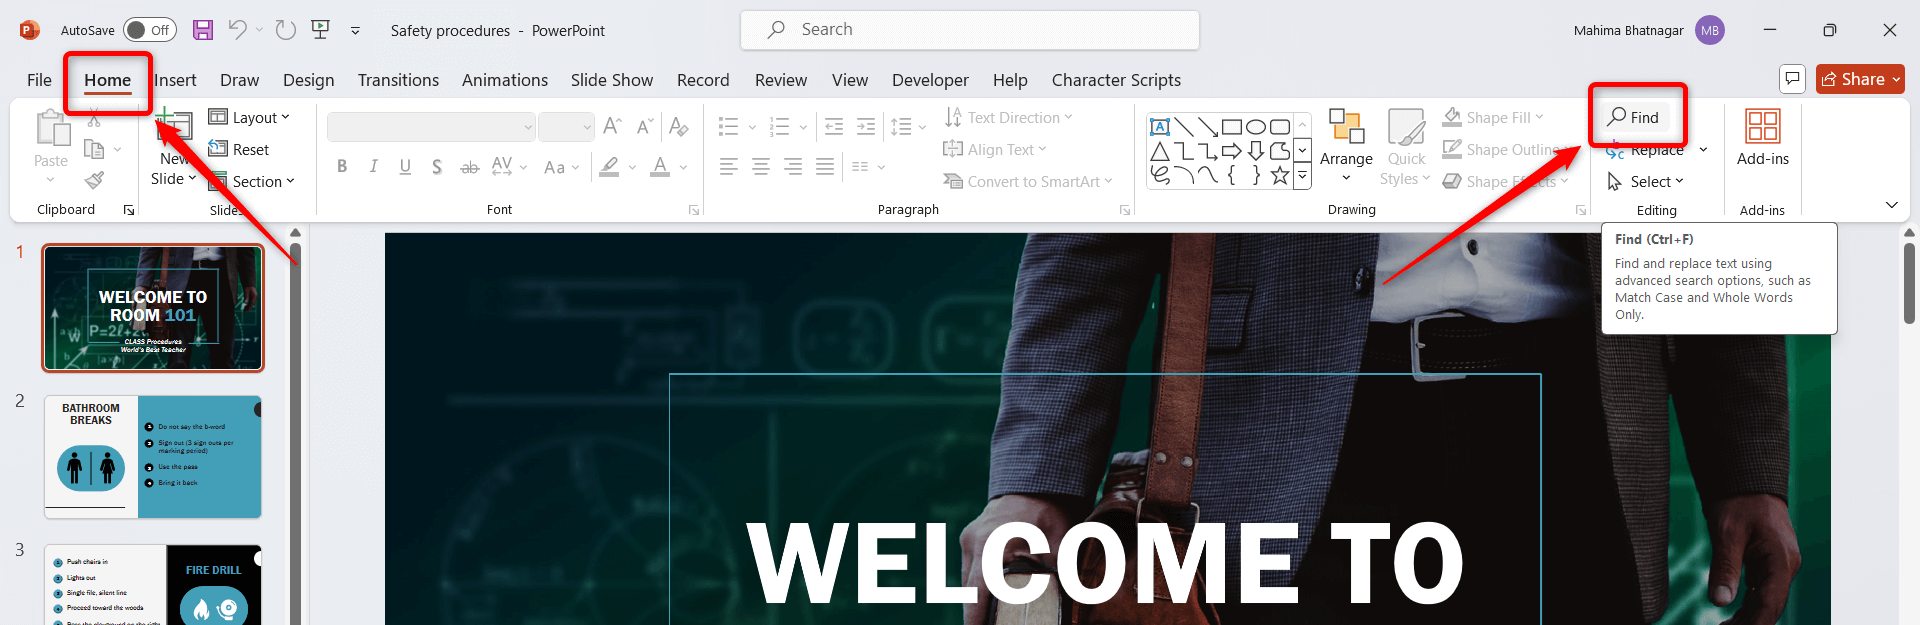
Task: Switch to the Transitions tab
Action: pyautogui.click(x=398, y=80)
